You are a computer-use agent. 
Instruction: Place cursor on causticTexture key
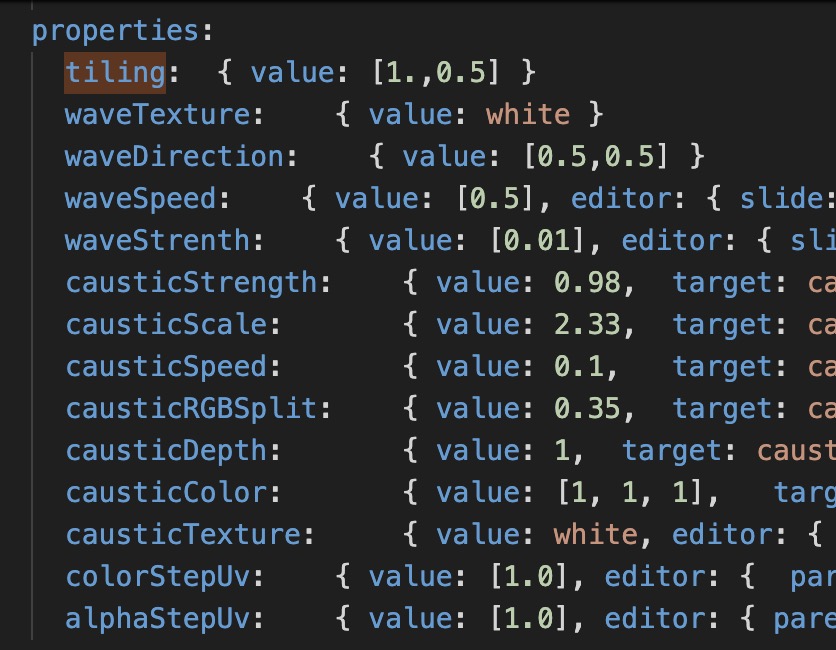[x=183, y=535]
